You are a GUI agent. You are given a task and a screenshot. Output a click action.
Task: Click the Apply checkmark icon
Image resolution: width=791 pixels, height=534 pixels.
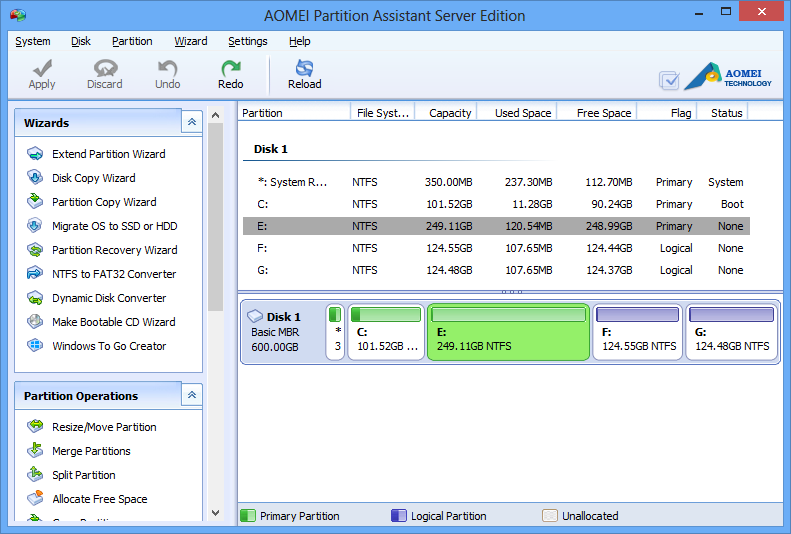42,68
